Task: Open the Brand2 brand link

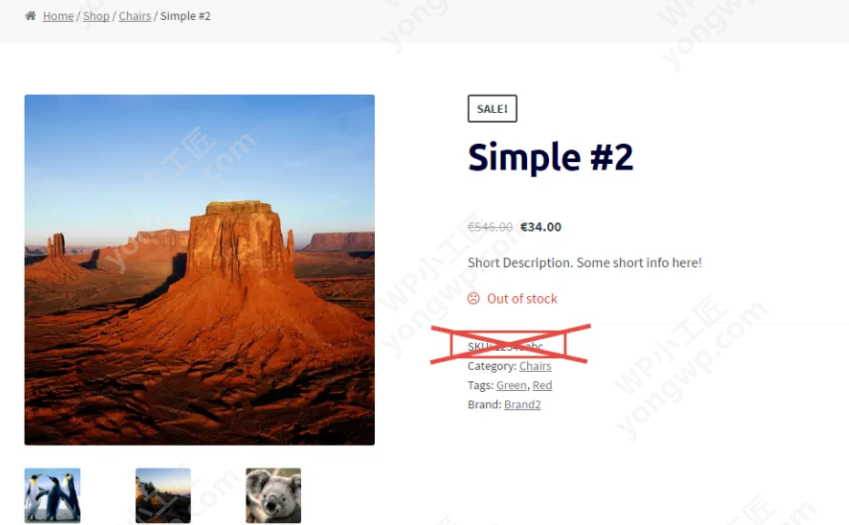Action: 522,404
